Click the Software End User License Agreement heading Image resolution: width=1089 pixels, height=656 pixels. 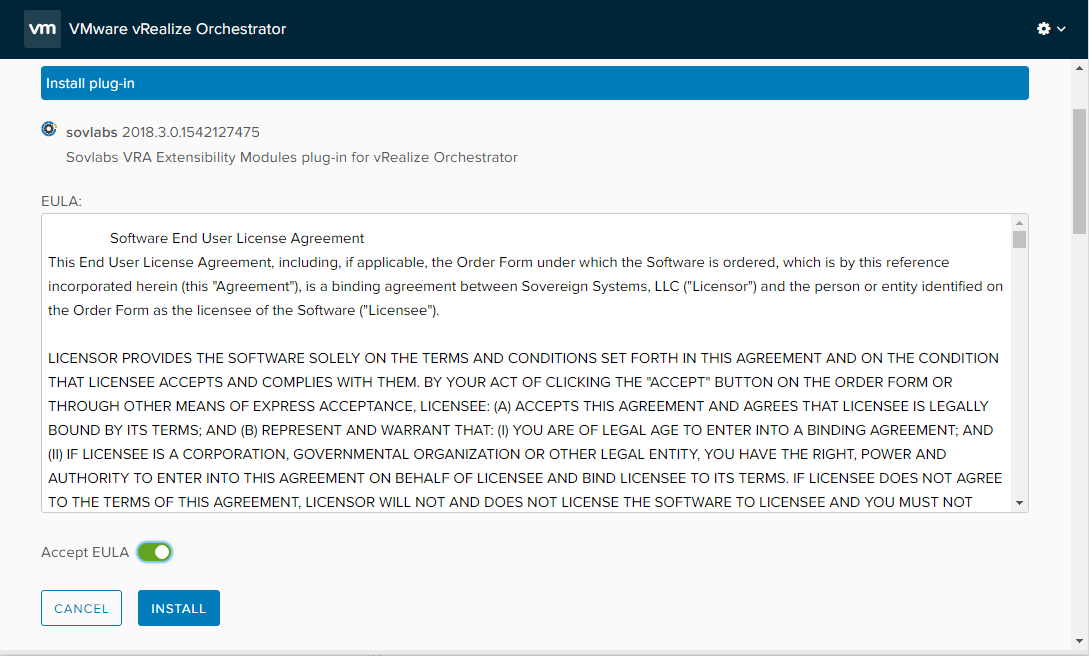[237, 239]
